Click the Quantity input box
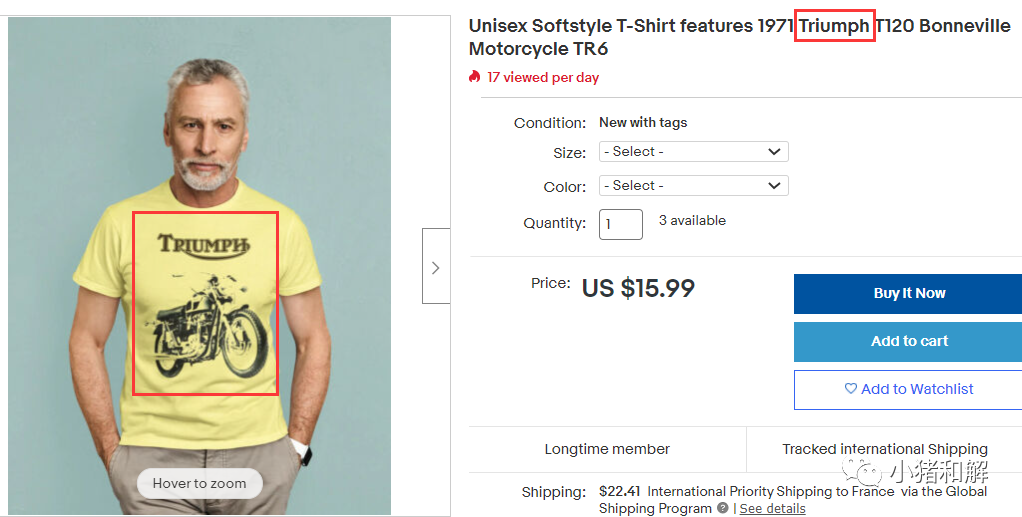This screenshot has width=1022, height=517. tap(620, 224)
